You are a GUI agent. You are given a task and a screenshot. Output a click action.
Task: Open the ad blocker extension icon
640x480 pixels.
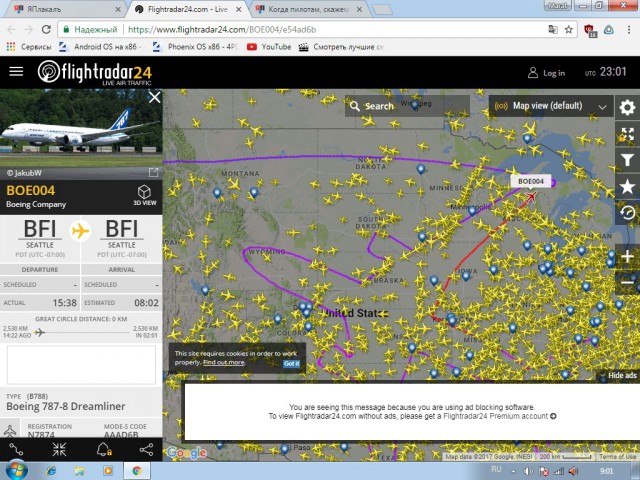590,30
